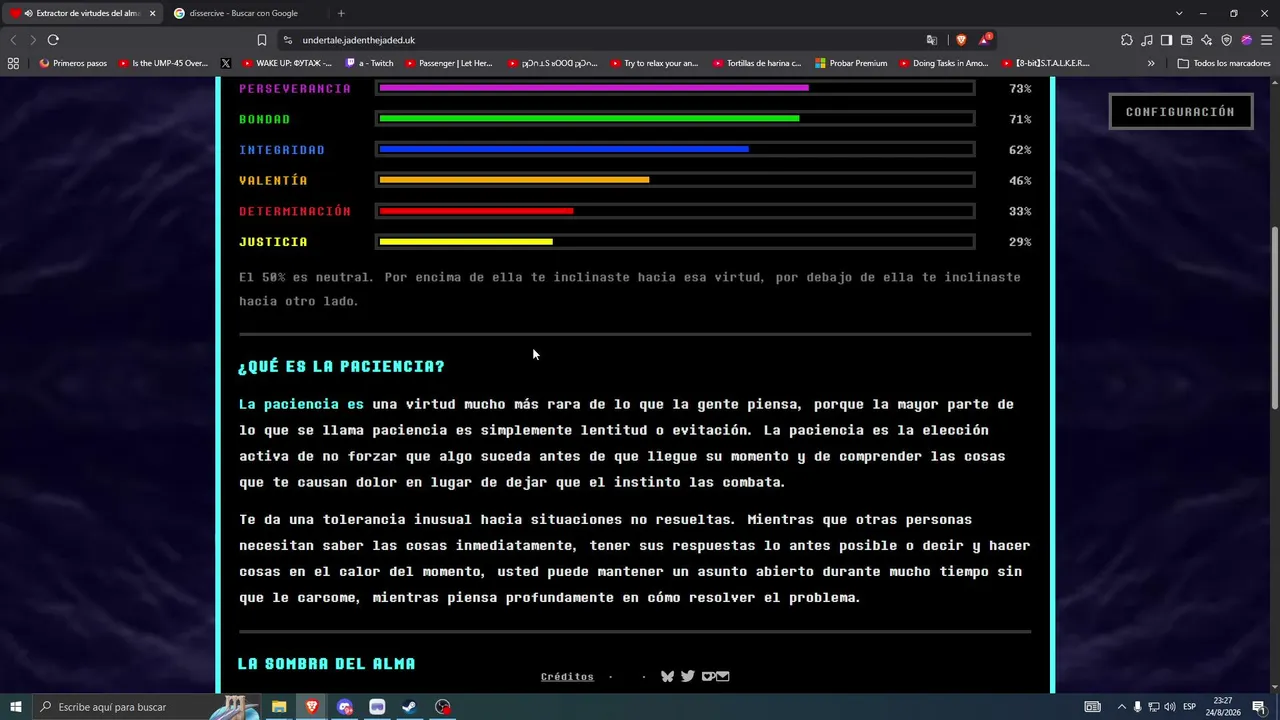
Task: Open the CONFIGURACIÓN button
Action: point(1180,112)
